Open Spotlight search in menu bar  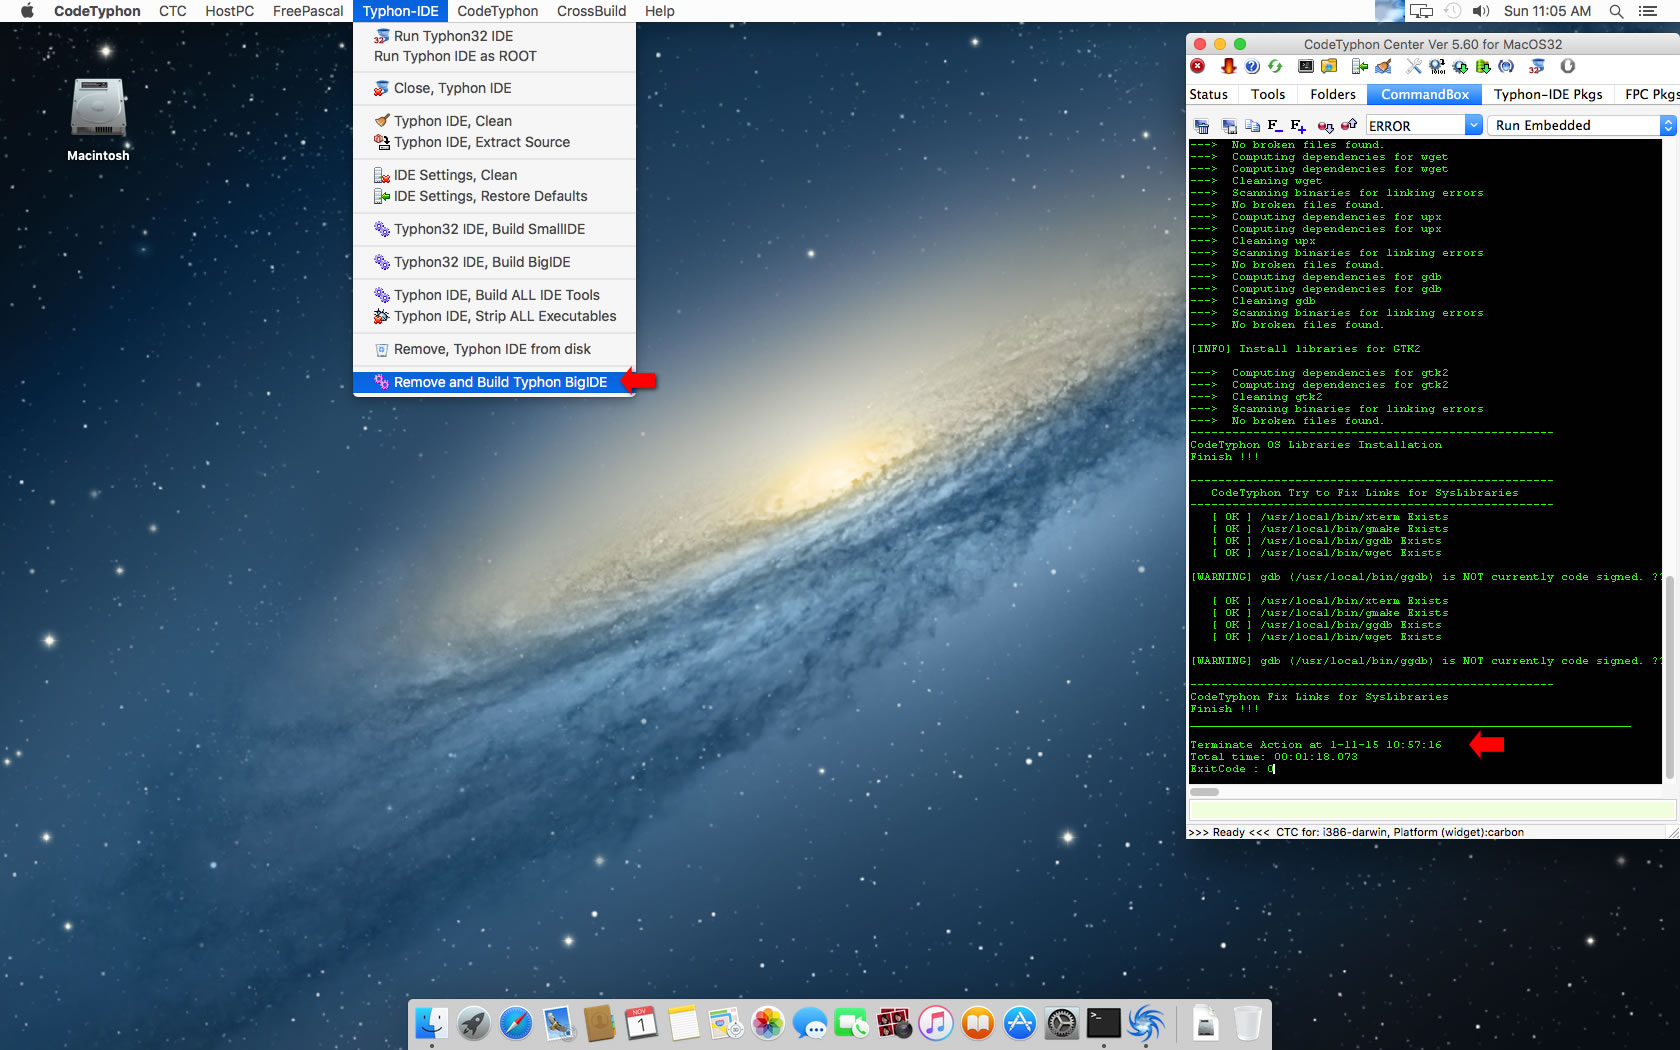(1616, 11)
